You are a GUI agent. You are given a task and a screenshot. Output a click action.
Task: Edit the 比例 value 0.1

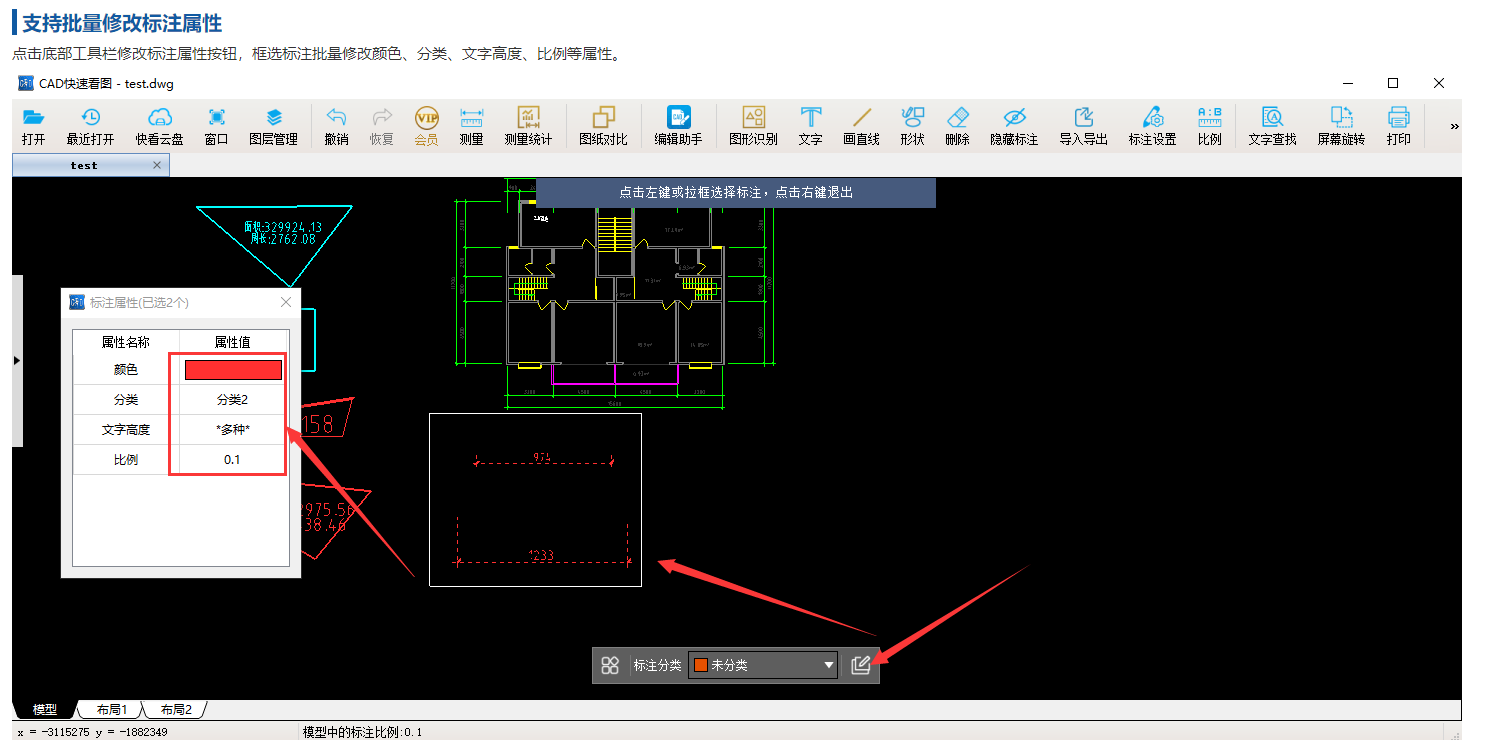(233, 460)
